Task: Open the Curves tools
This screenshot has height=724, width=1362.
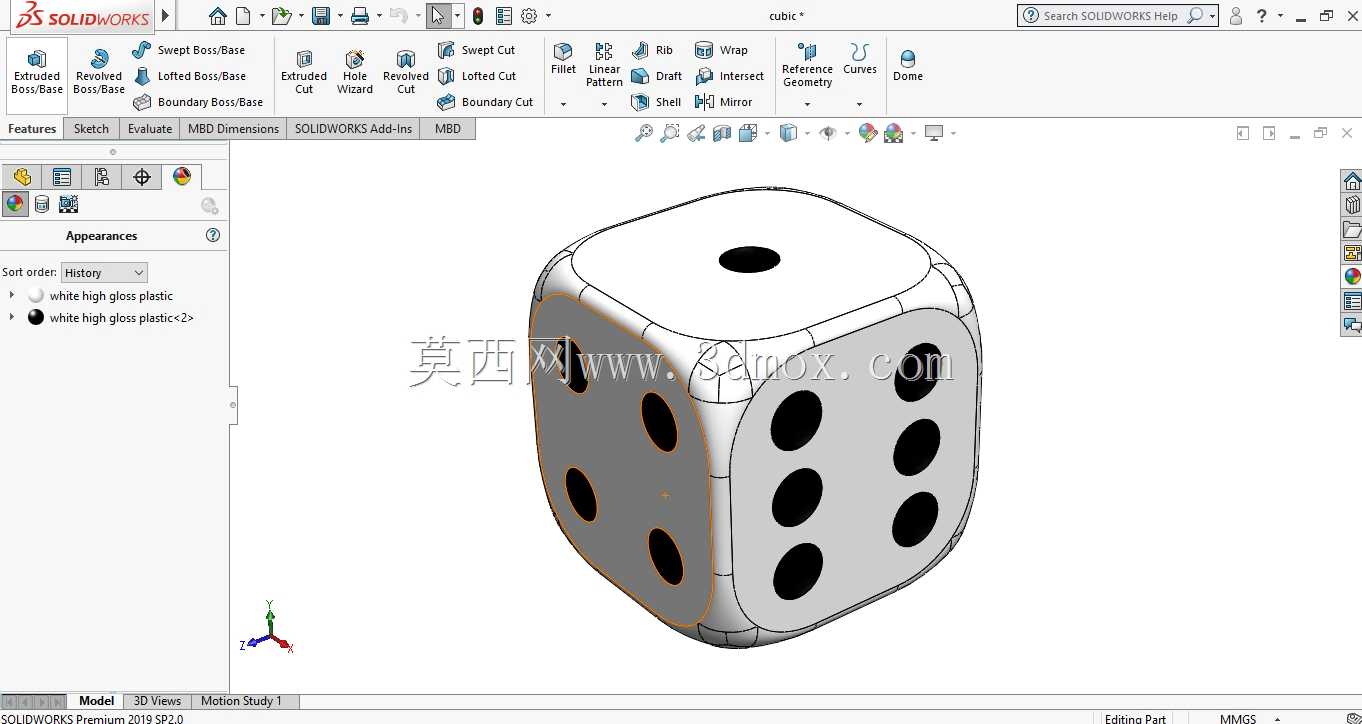Action: point(860,59)
